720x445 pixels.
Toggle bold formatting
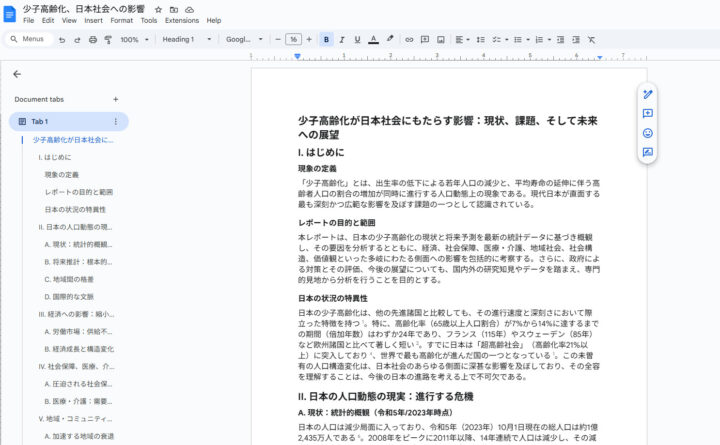point(326,40)
